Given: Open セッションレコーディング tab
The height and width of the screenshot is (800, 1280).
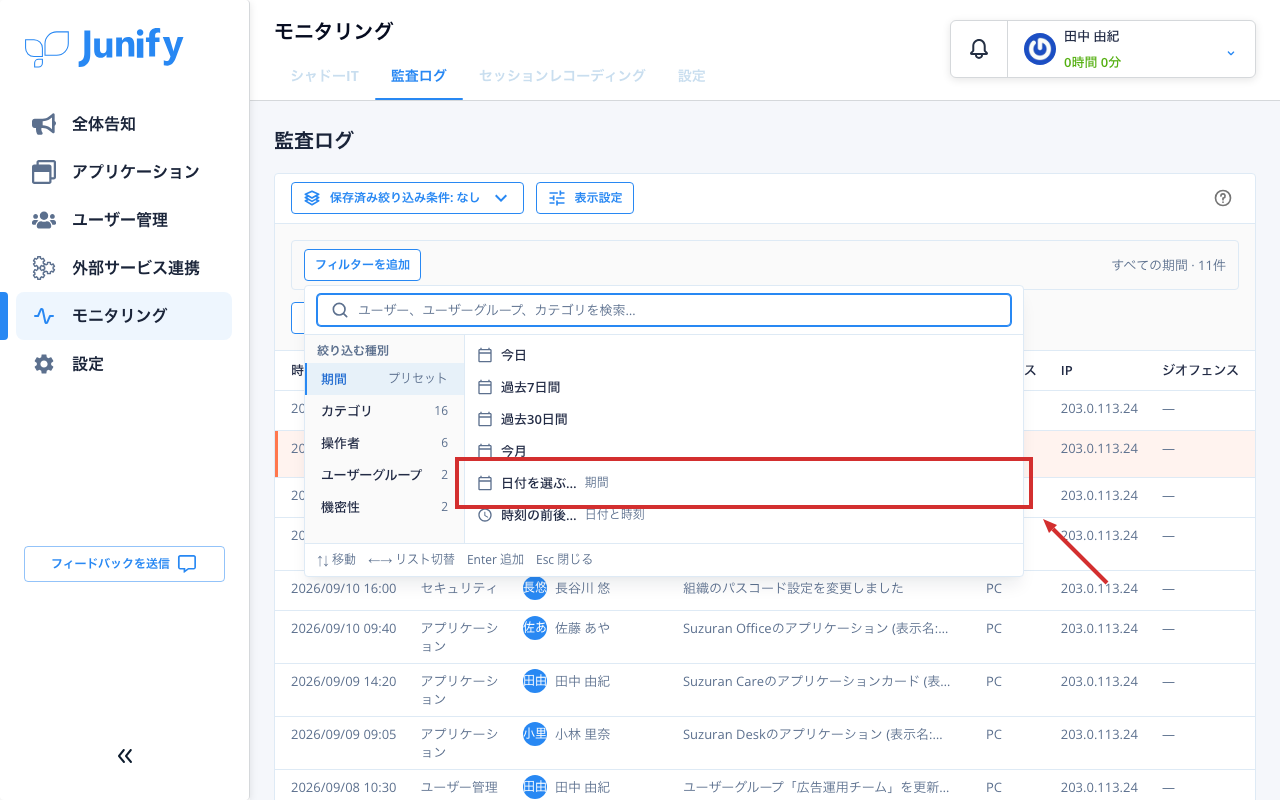Looking at the screenshot, I should [x=562, y=76].
